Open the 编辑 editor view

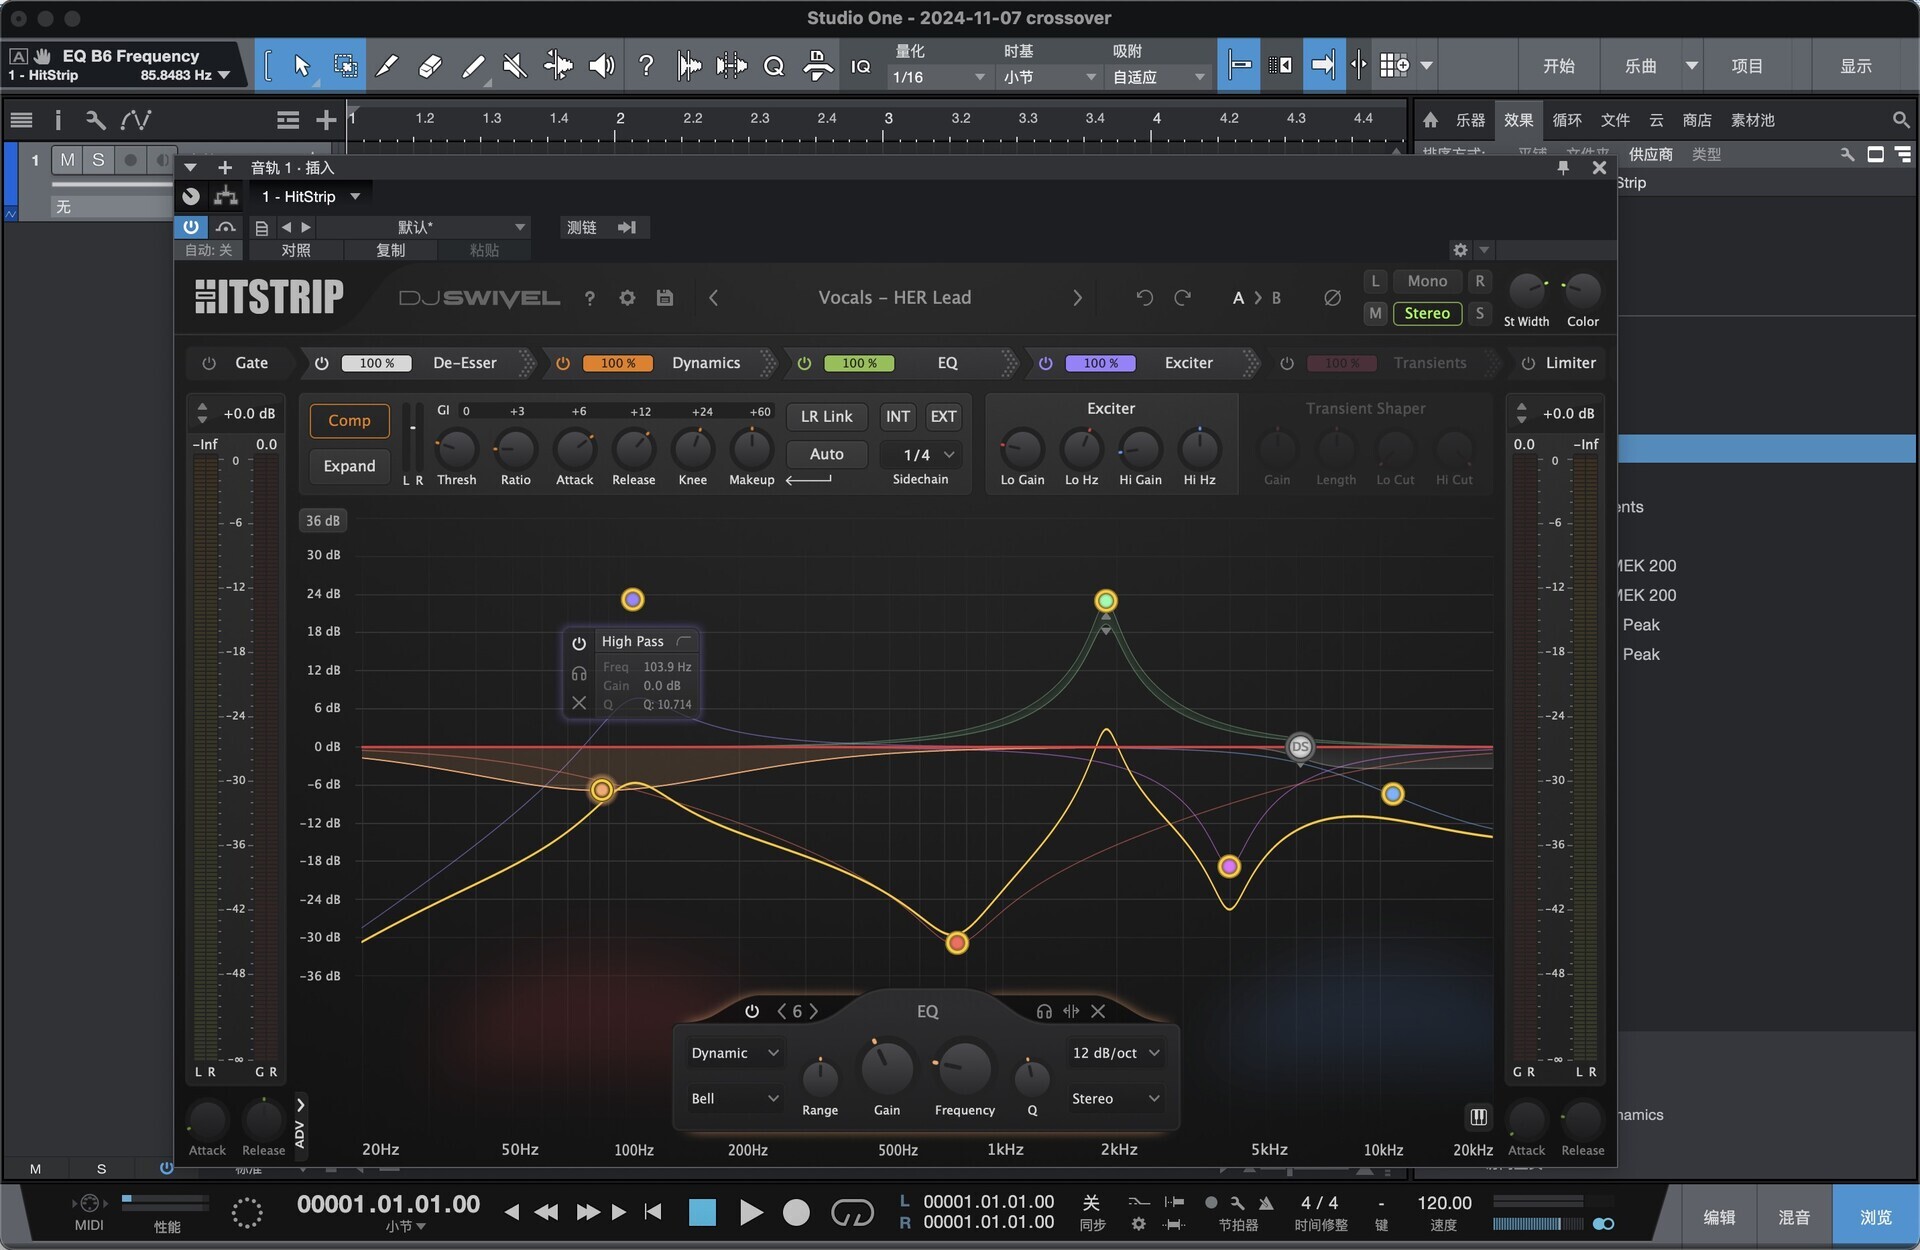(1719, 1217)
